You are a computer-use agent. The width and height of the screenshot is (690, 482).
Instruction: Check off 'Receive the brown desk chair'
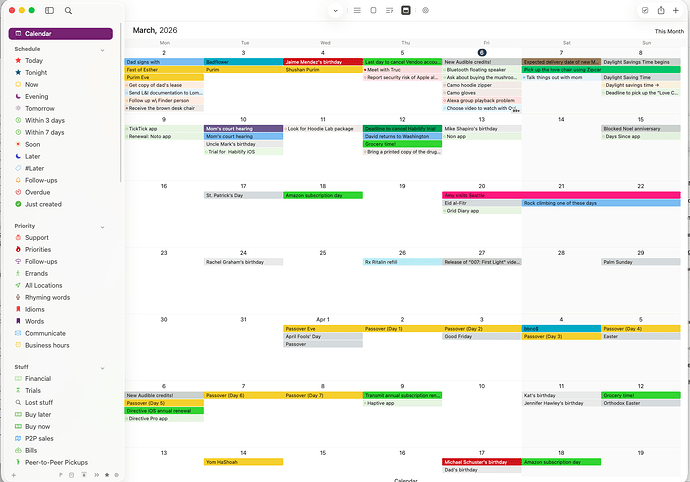128,108
